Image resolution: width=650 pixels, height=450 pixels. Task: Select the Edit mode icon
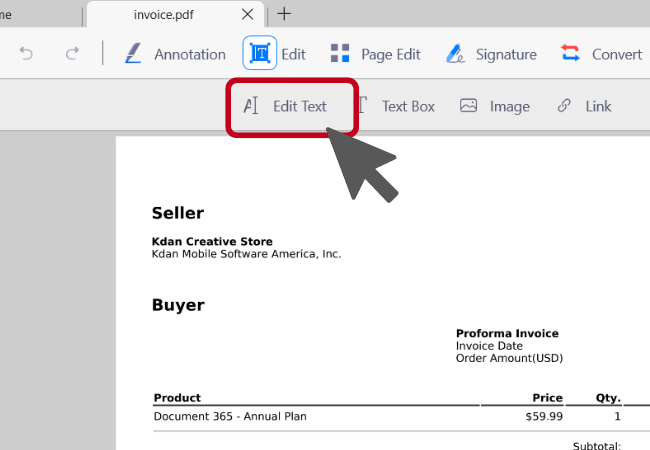(x=260, y=53)
